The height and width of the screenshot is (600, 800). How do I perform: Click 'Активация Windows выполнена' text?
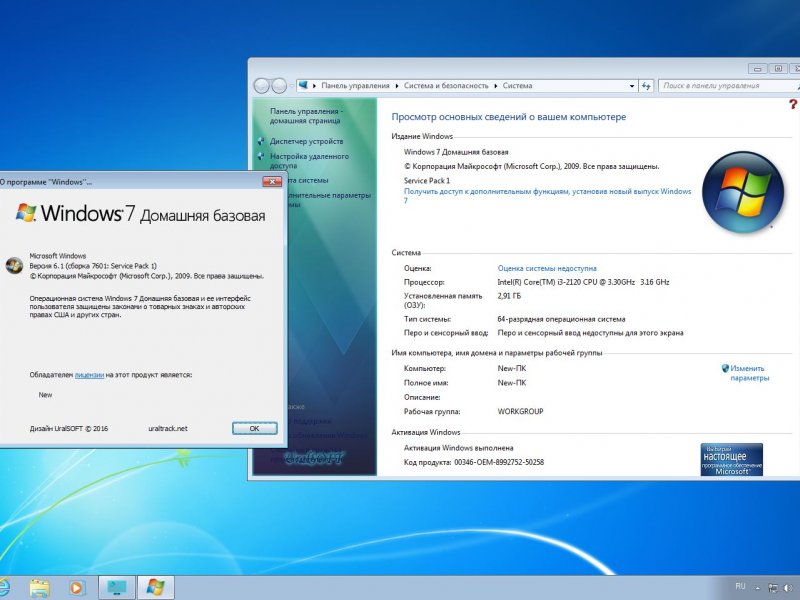click(459, 448)
